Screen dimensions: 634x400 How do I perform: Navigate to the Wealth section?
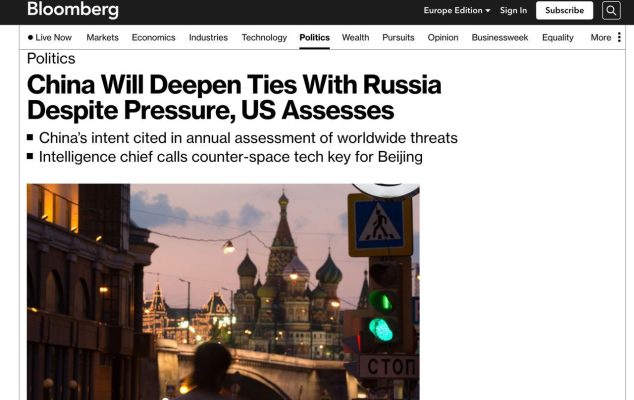(355, 38)
